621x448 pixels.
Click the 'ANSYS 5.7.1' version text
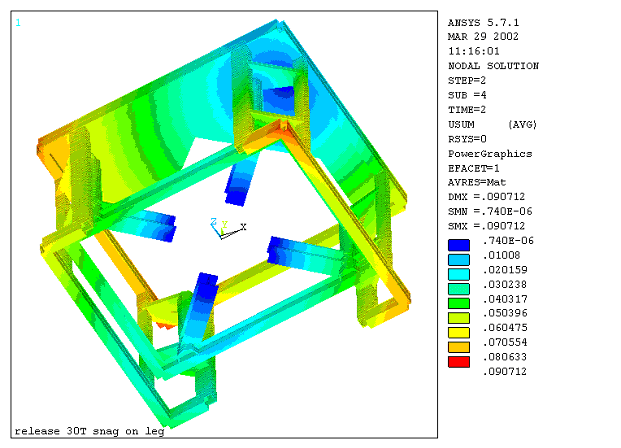point(483,23)
